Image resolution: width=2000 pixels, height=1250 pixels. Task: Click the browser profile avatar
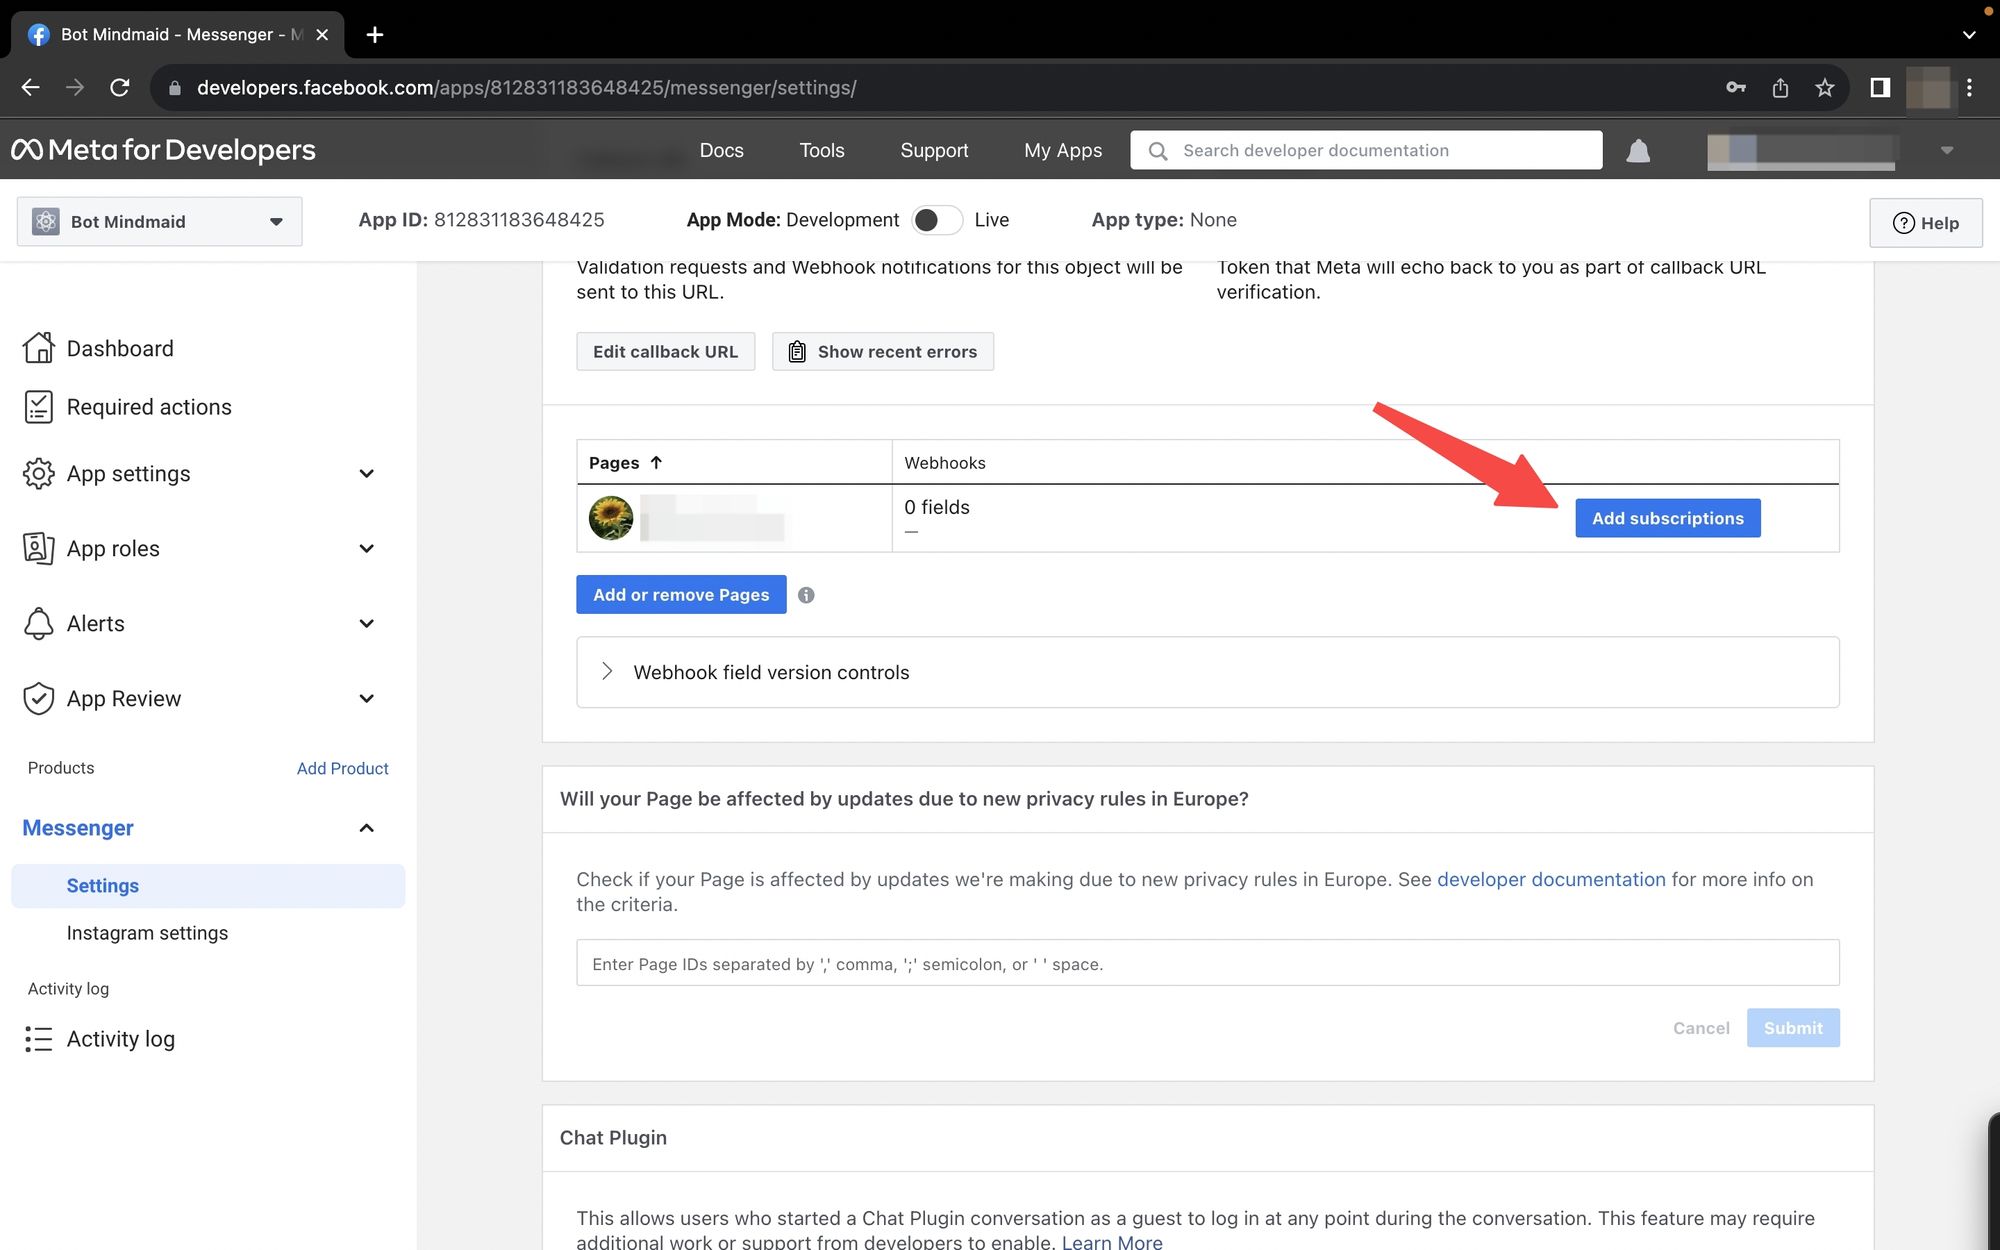tap(1928, 88)
